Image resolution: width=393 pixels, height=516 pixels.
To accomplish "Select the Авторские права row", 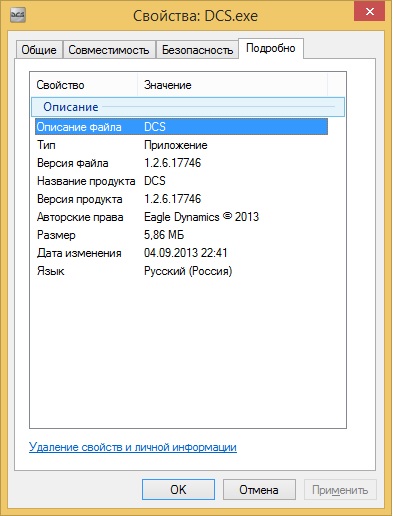I will [181, 217].
